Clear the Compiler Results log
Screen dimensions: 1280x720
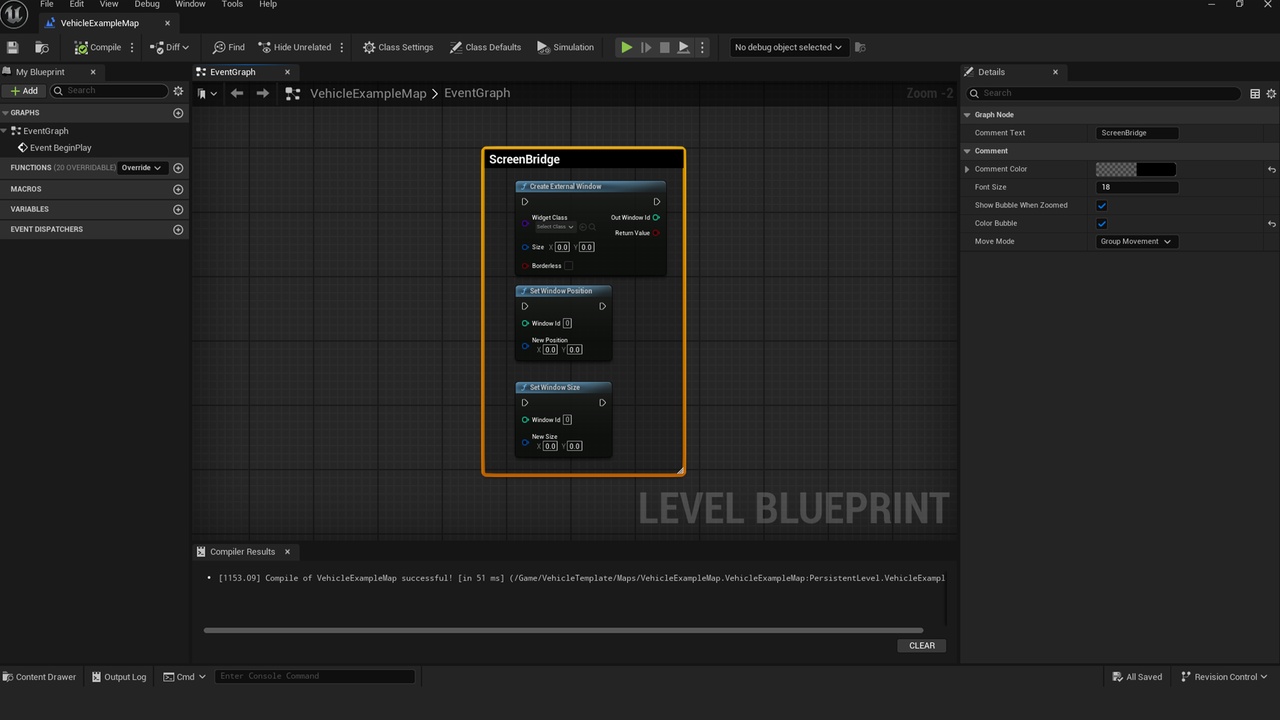click(922, 645)
